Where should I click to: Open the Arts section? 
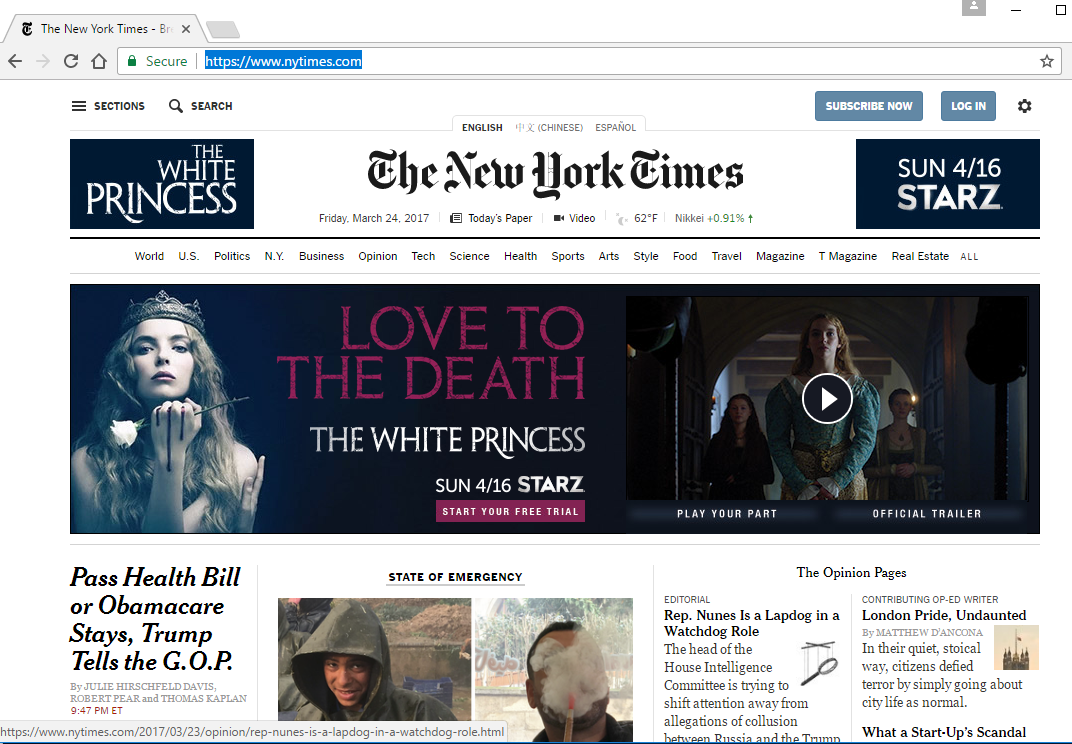click(608, 256)
